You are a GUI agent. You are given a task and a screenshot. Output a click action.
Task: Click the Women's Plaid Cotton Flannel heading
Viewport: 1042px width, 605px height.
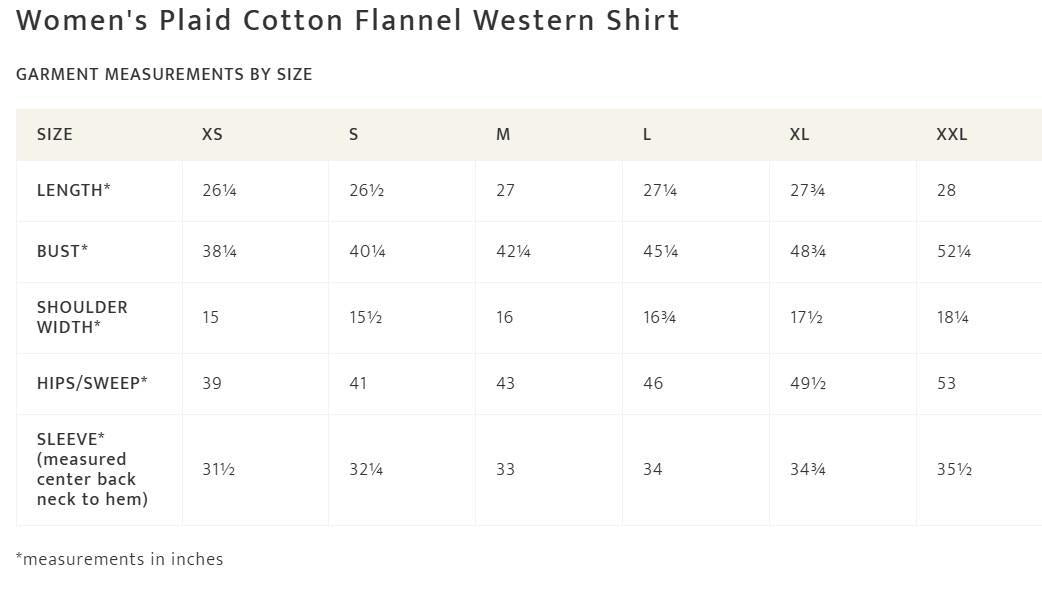[x=348, y=20]
